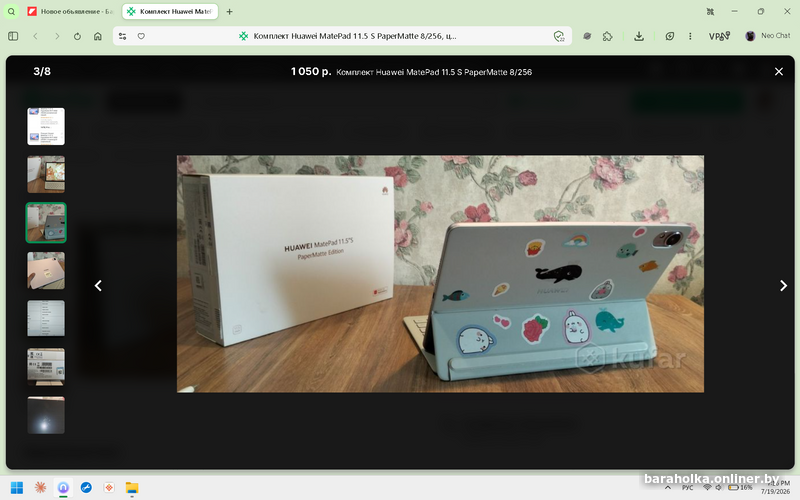Open the first thumbnail with listing screenshot

click(x=46, y=126)
